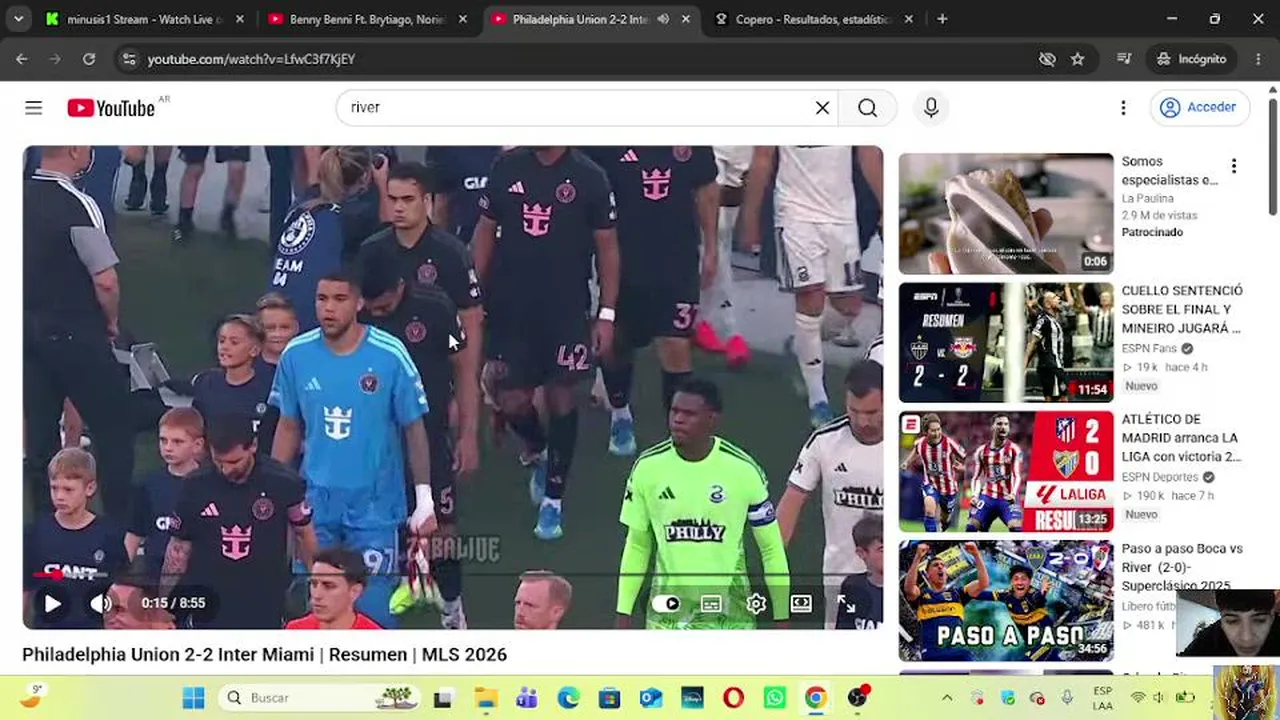Close the Copero Resultados tab
Viewport: 1280px width, 720px height.
pos(908,19)
